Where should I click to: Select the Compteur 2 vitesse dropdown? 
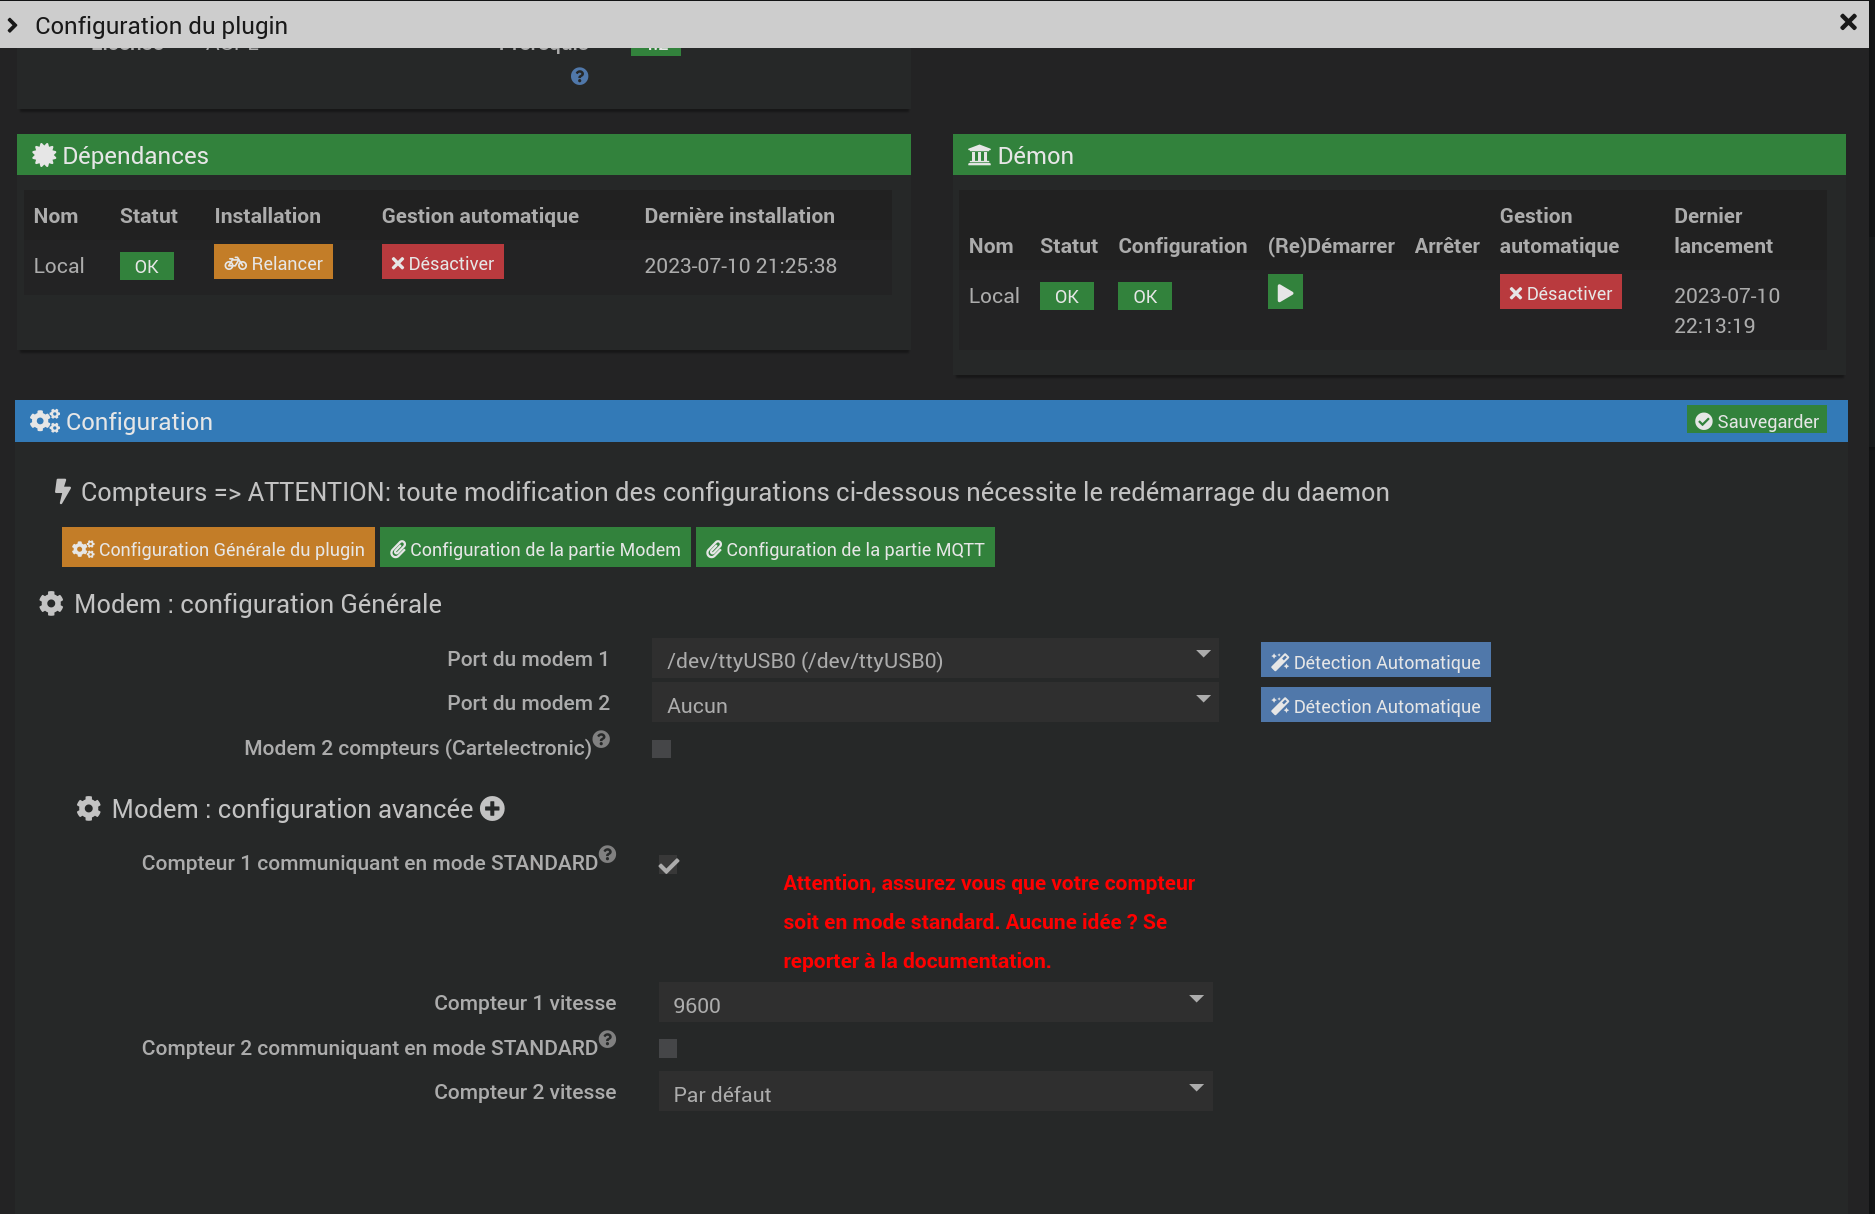coord(934,1093)
